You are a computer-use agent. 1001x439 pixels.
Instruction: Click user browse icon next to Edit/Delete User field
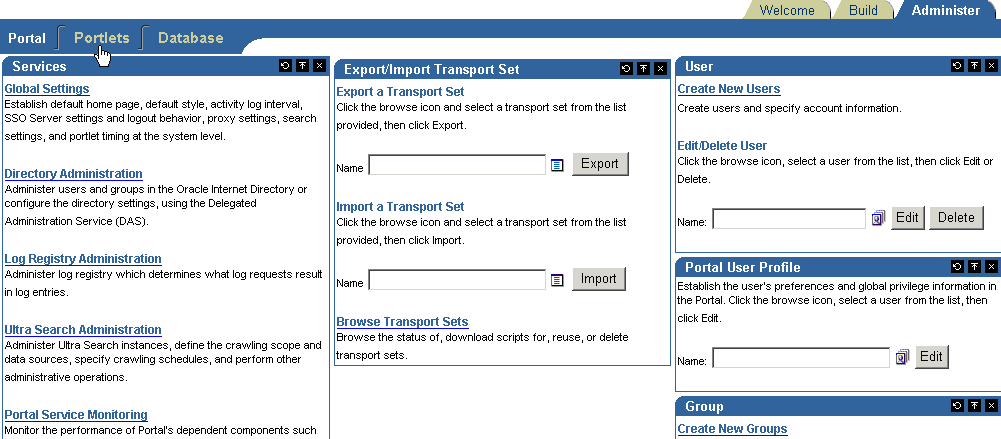pyautogui.click(x=878, y=218)
